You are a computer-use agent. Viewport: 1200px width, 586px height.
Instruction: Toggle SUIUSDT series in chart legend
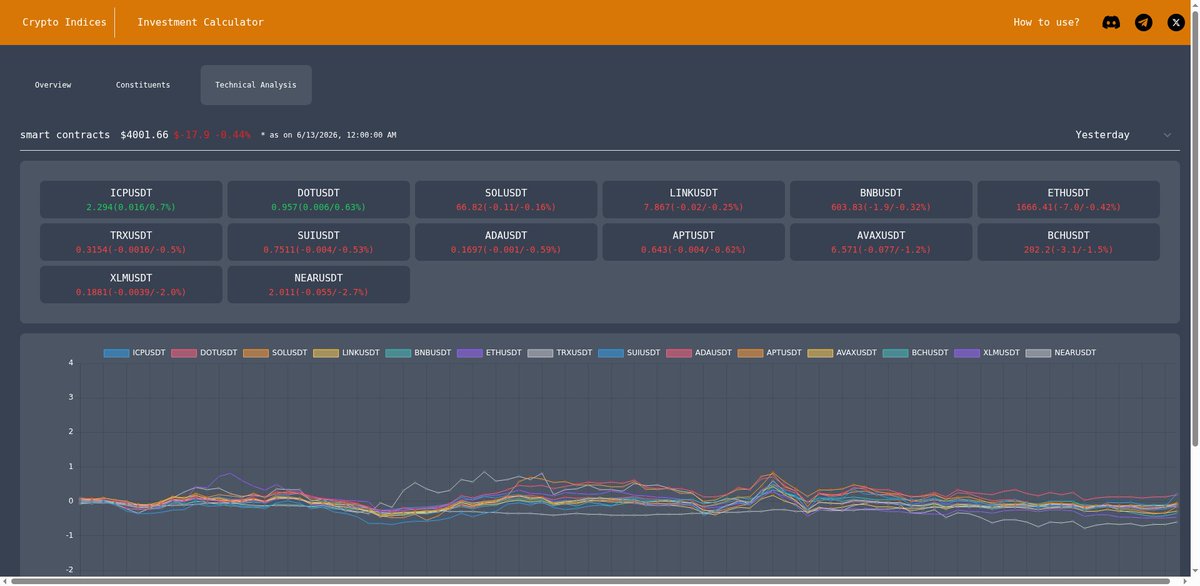pyautogui.click(x=629, y=353)
